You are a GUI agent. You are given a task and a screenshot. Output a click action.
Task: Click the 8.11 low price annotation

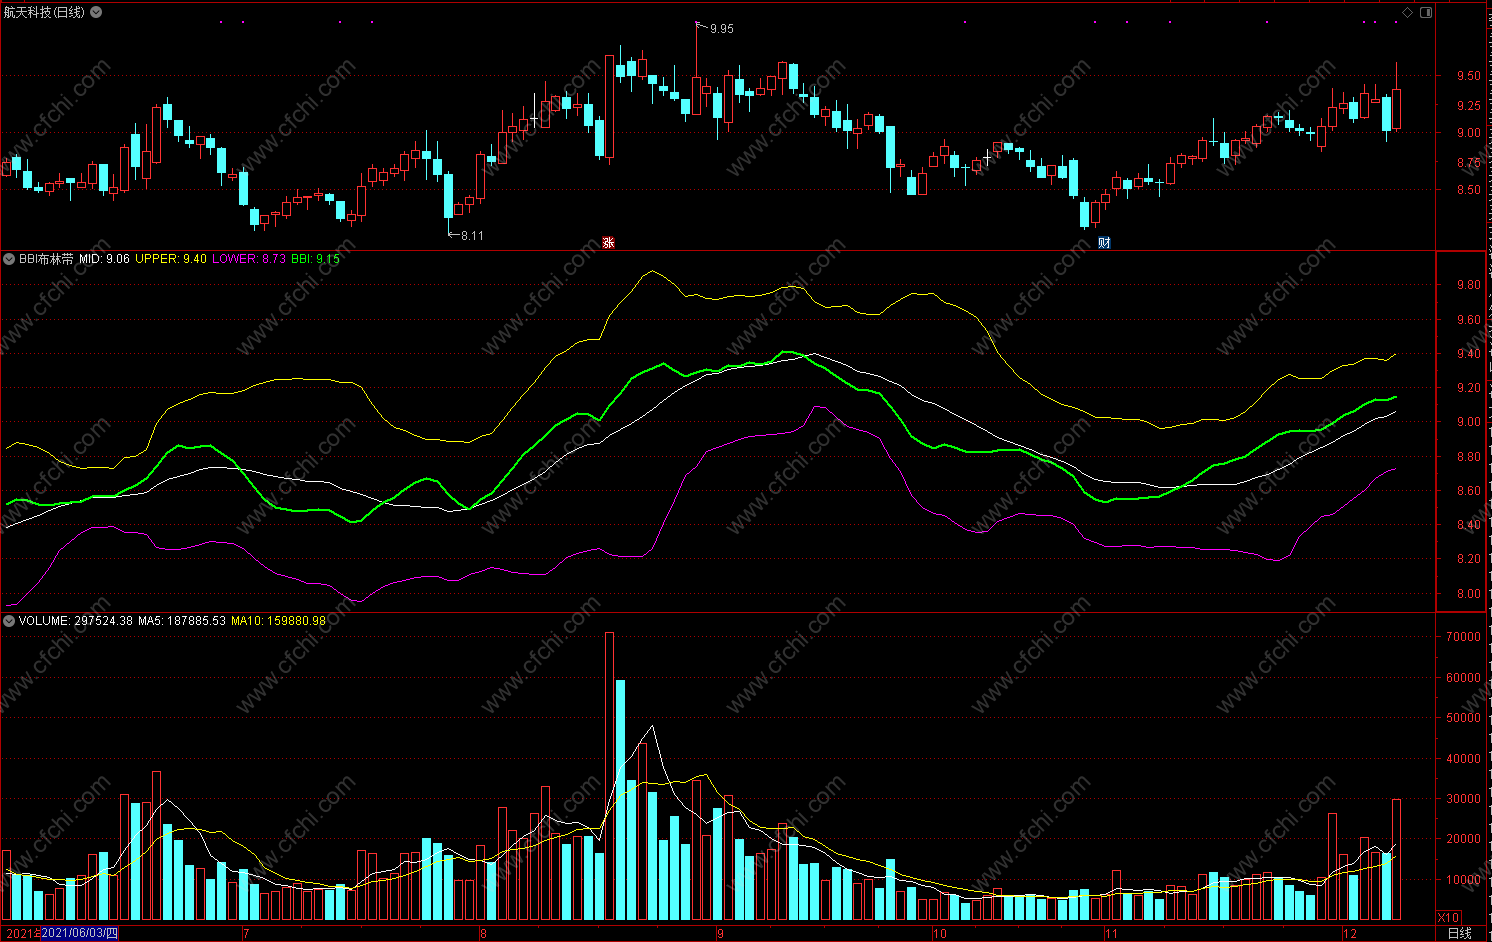click(x=472, y=235)
